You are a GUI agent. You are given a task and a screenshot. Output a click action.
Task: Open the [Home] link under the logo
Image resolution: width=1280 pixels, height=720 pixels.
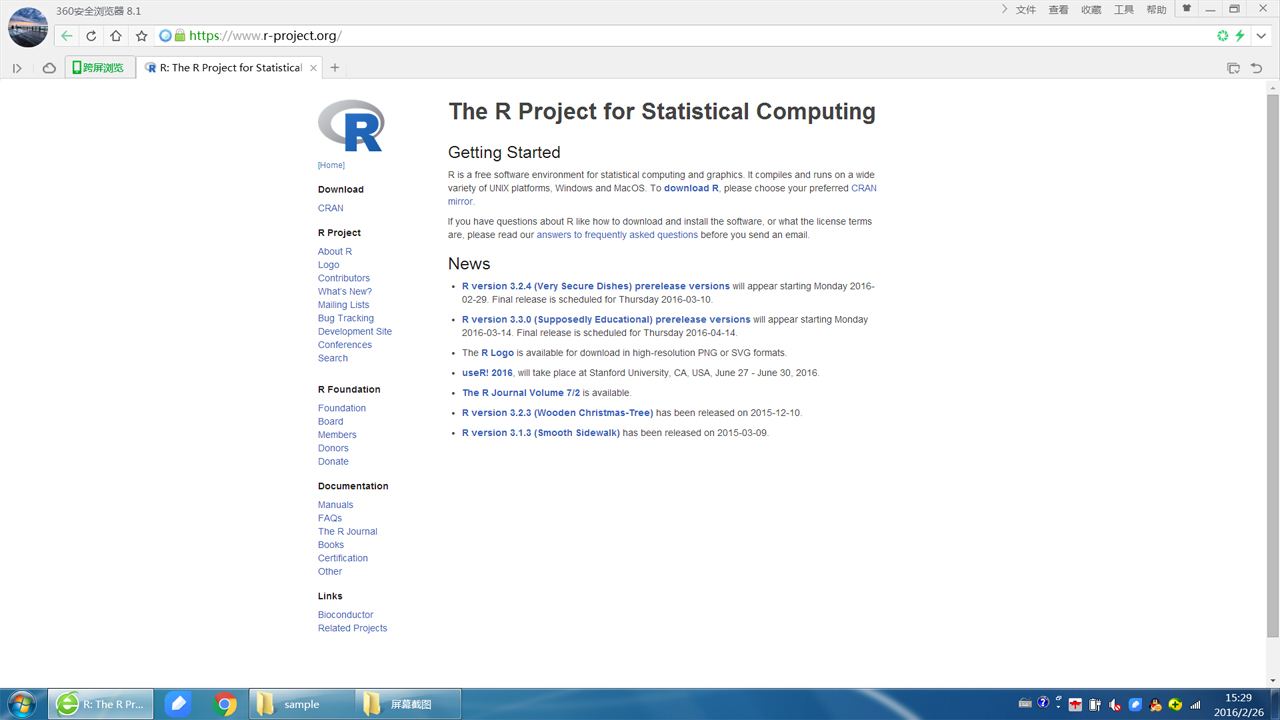(331, 165)
